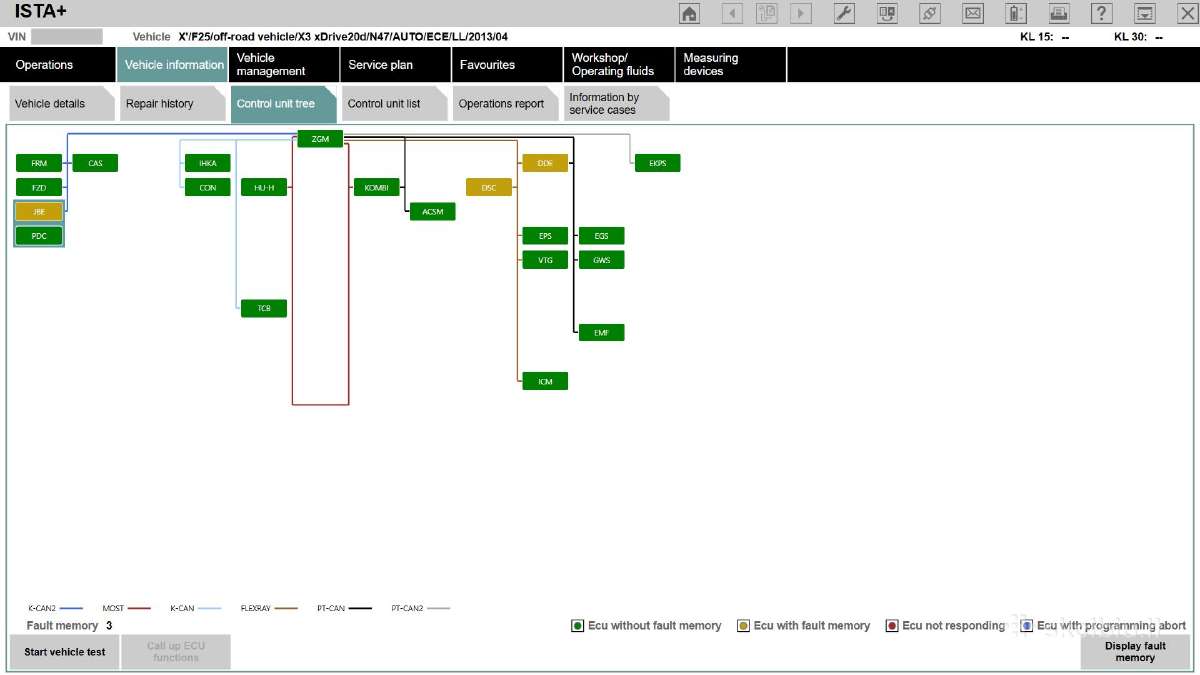Open the Operations menu tab
Viewport: 1200px width, 675px height.
(x=57, y=64)
